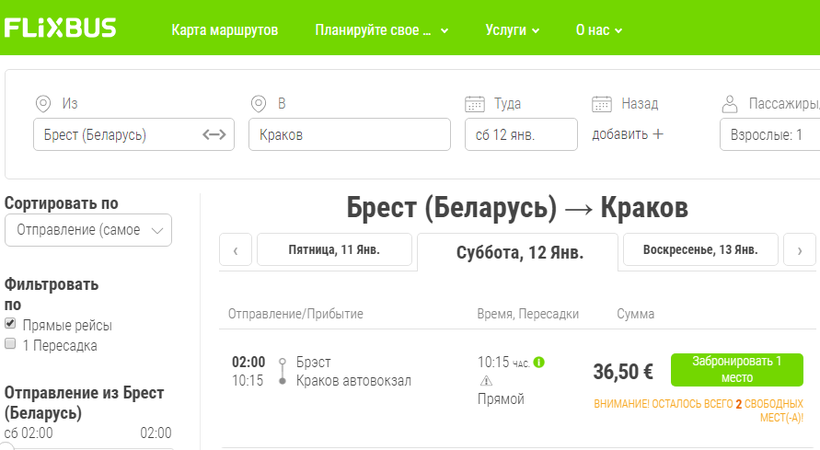Viewport: 820px width, 450px height.
Task: Select the Пятница, 11 Янв. tab
Action: pos(334,249)
